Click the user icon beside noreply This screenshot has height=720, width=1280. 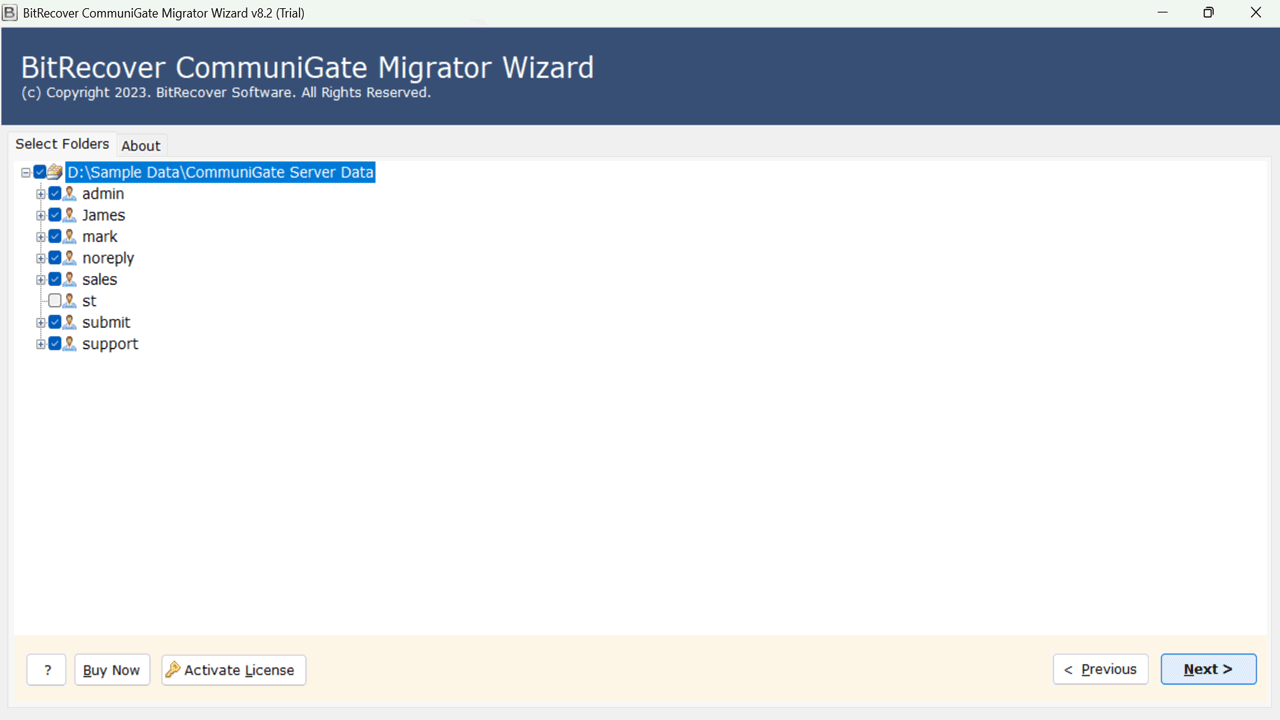tap(70, 258)
